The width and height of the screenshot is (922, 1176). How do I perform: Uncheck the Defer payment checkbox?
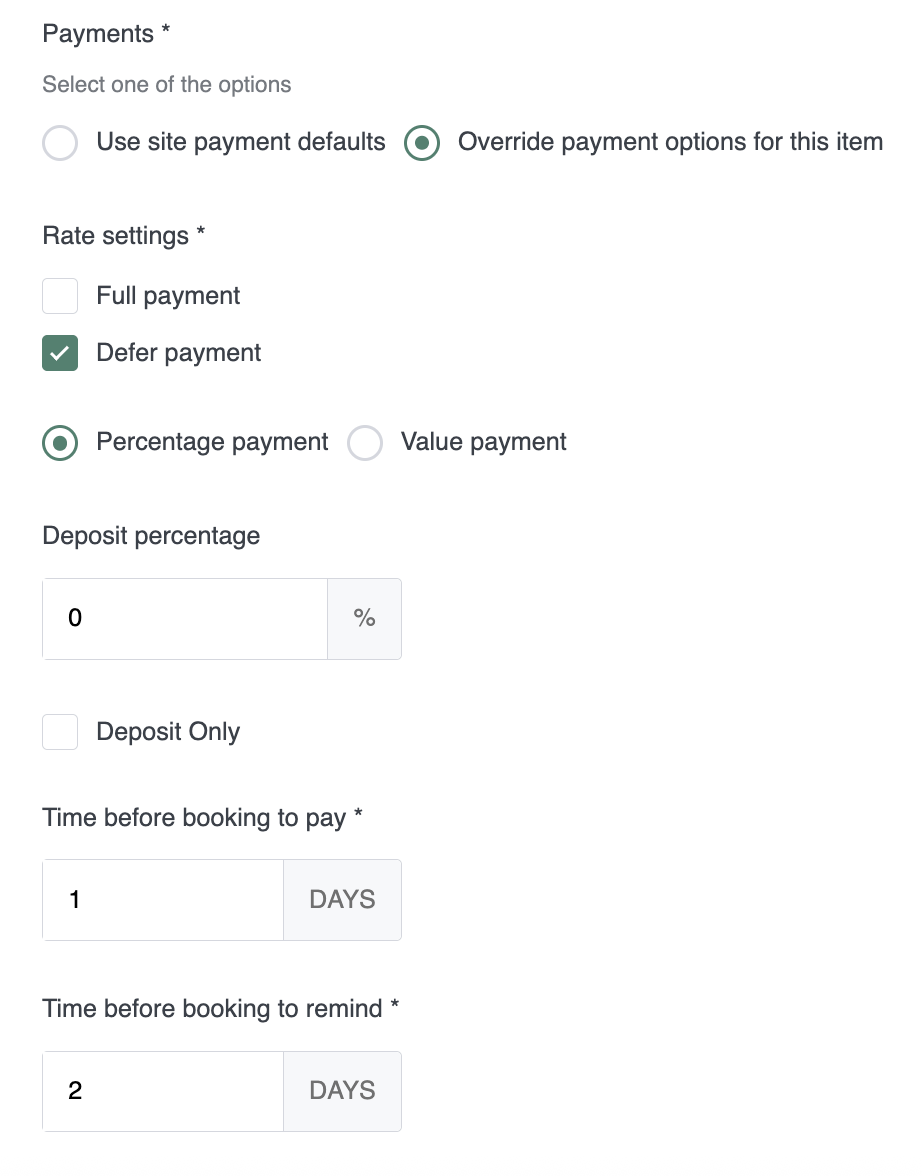(x=60, y=353)
